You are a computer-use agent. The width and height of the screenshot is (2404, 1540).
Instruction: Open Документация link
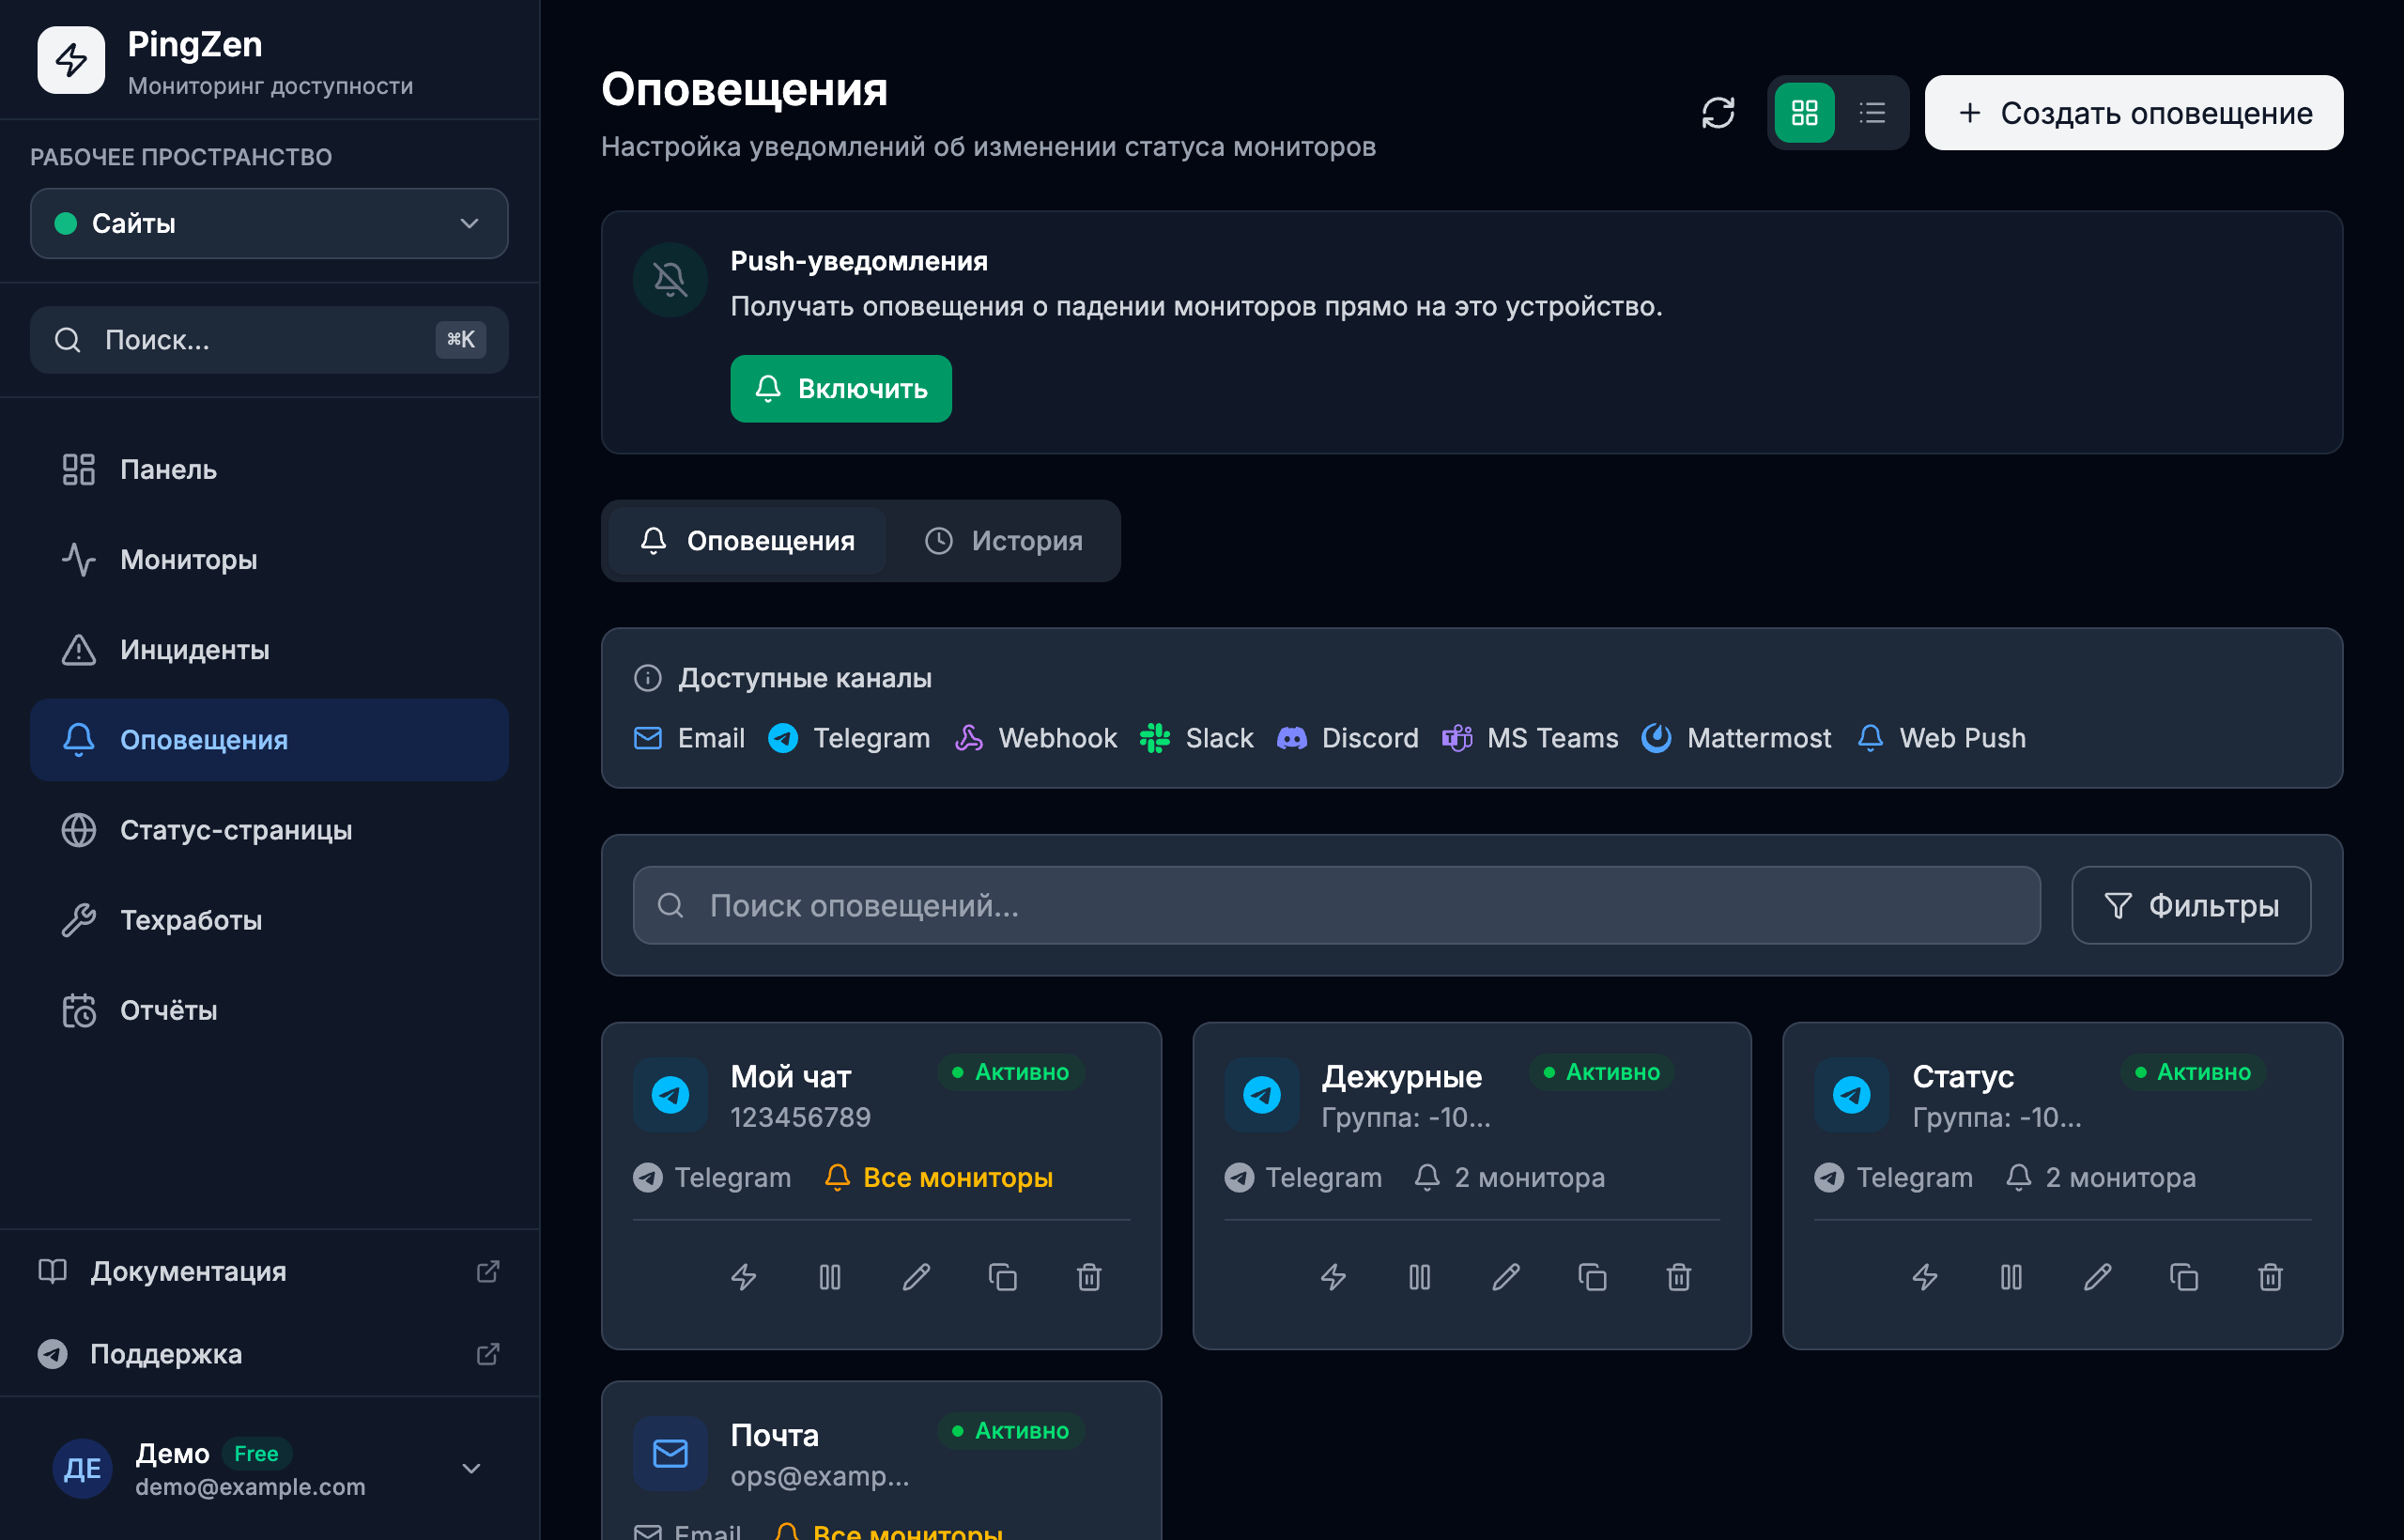269,1271
